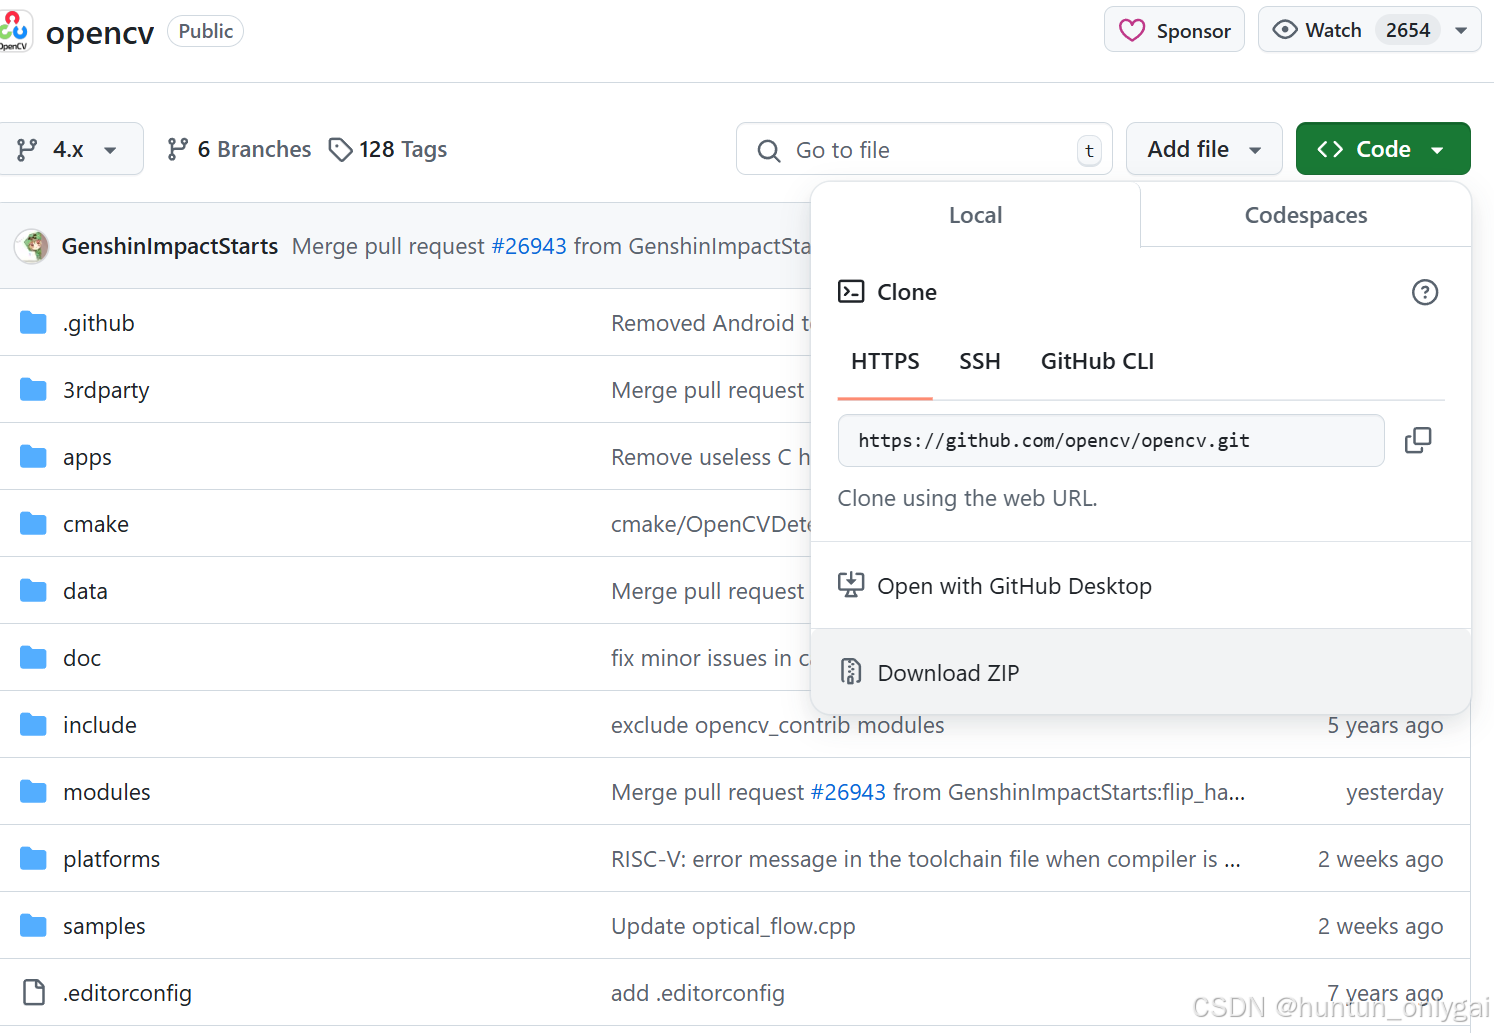The image size is (1494, 1033).
Task: Open #26943 link in the modules row
Action: click(x=848, y=792)
